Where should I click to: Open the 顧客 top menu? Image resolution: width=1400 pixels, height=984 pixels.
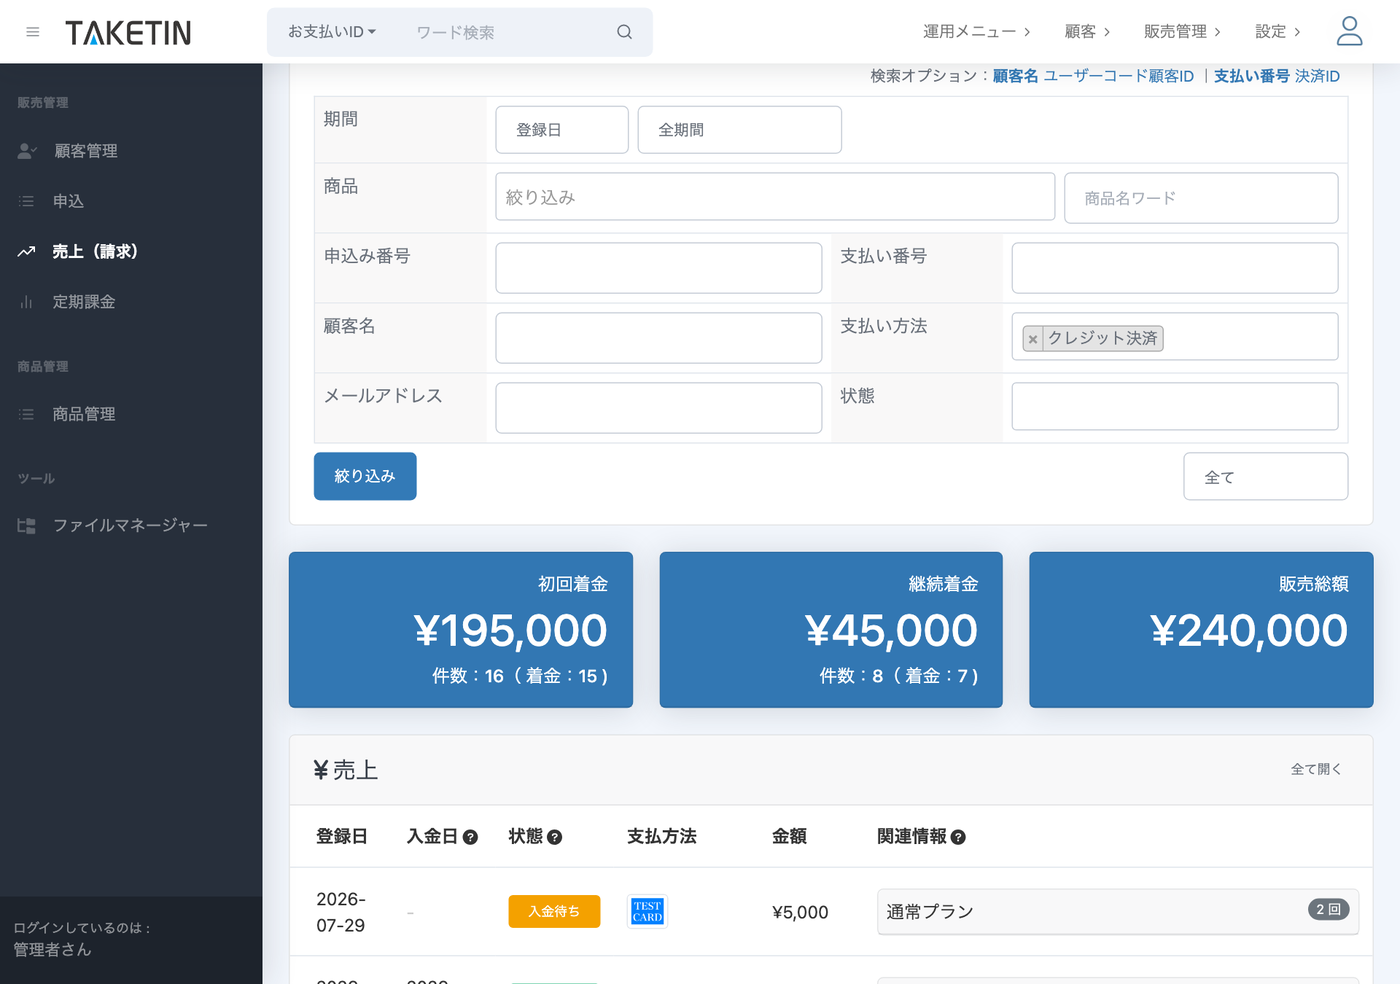click(x=1087, y=32)
